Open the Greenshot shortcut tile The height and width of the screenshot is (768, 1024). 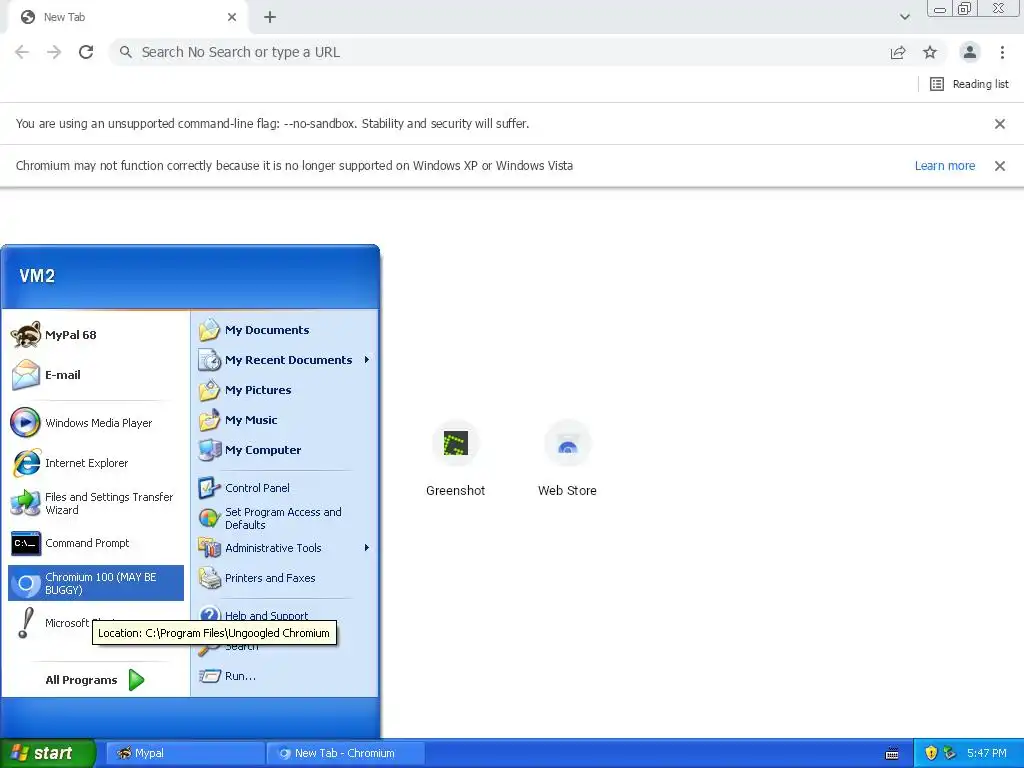point(456,458)
